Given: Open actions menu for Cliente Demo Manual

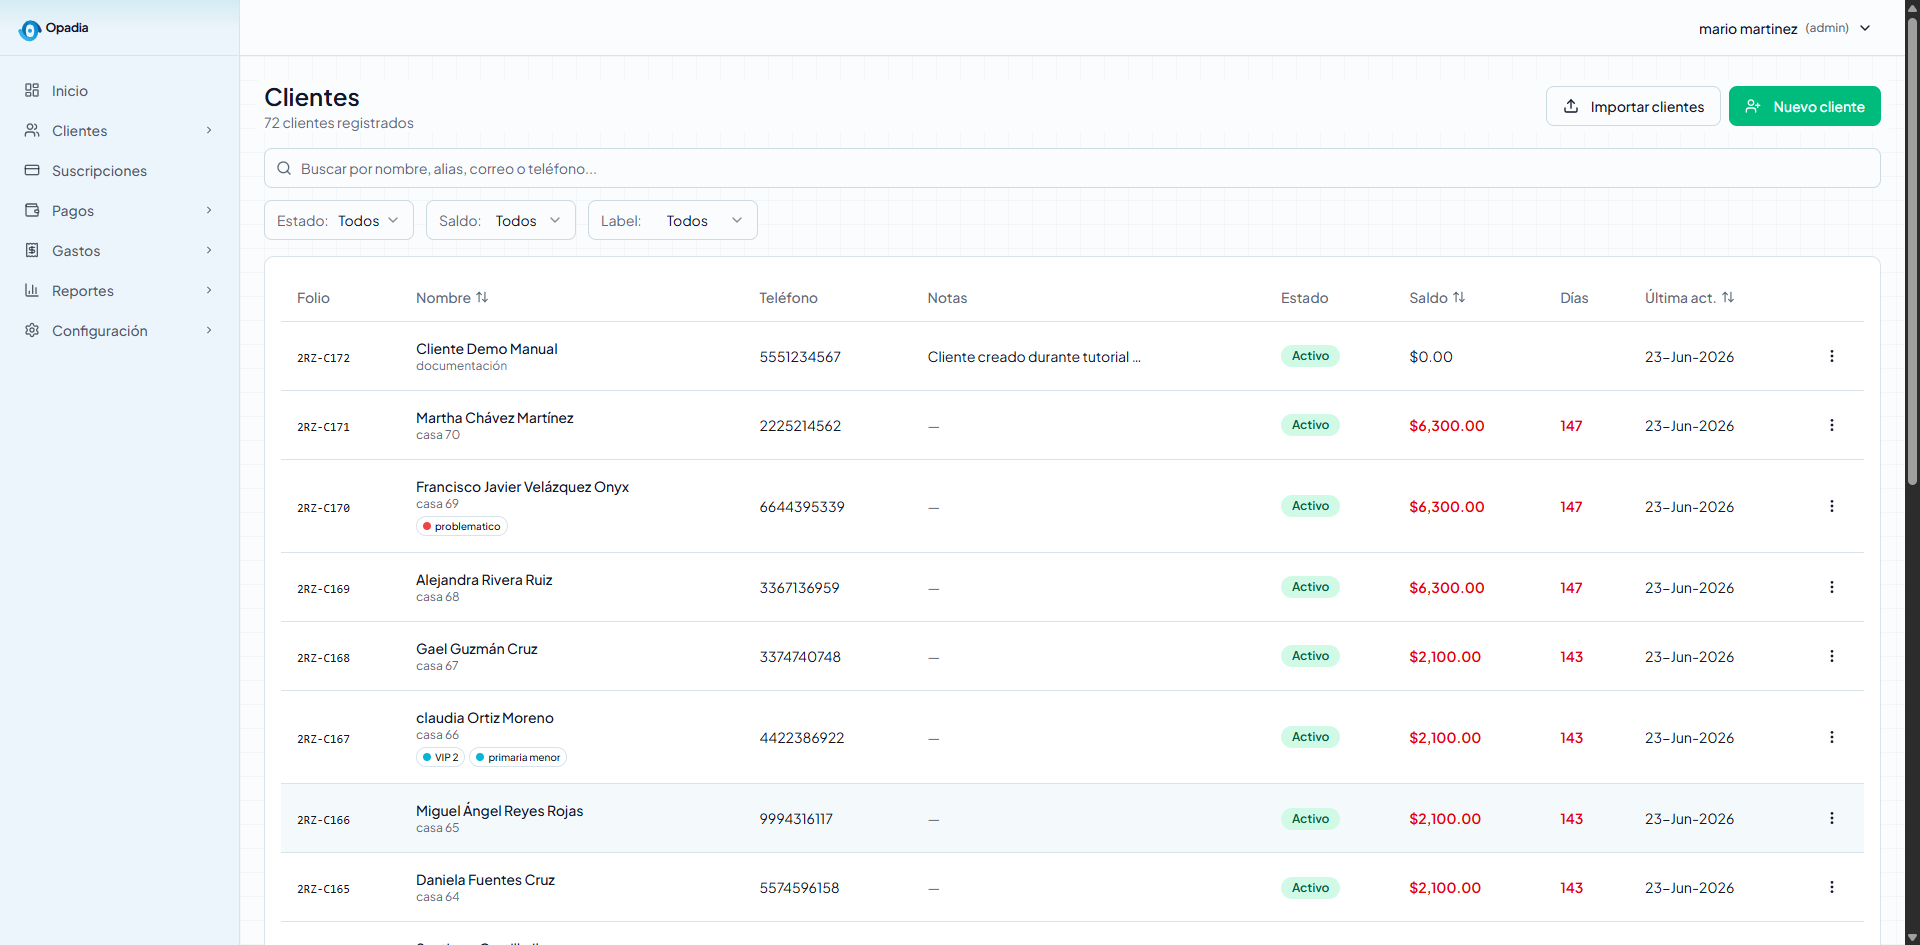Looking at the screenshot, I should tap(1832, 356).
